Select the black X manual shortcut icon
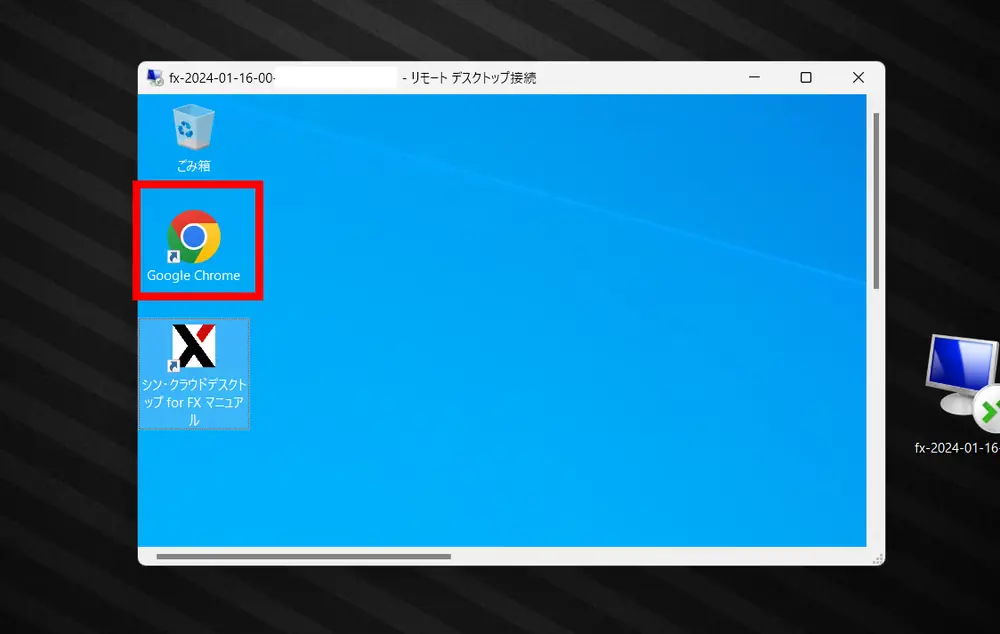The height and width of the screenshot is (634, 1000). click(x=194, y=346)
